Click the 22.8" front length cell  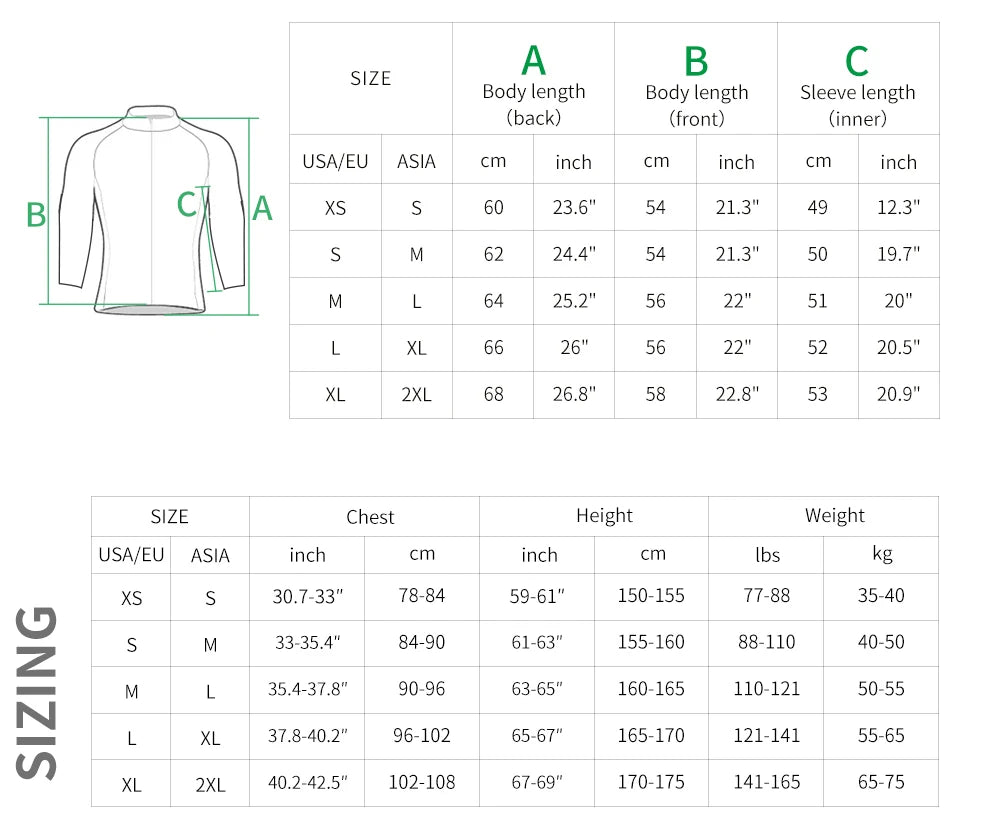click(x=736, y=394)
